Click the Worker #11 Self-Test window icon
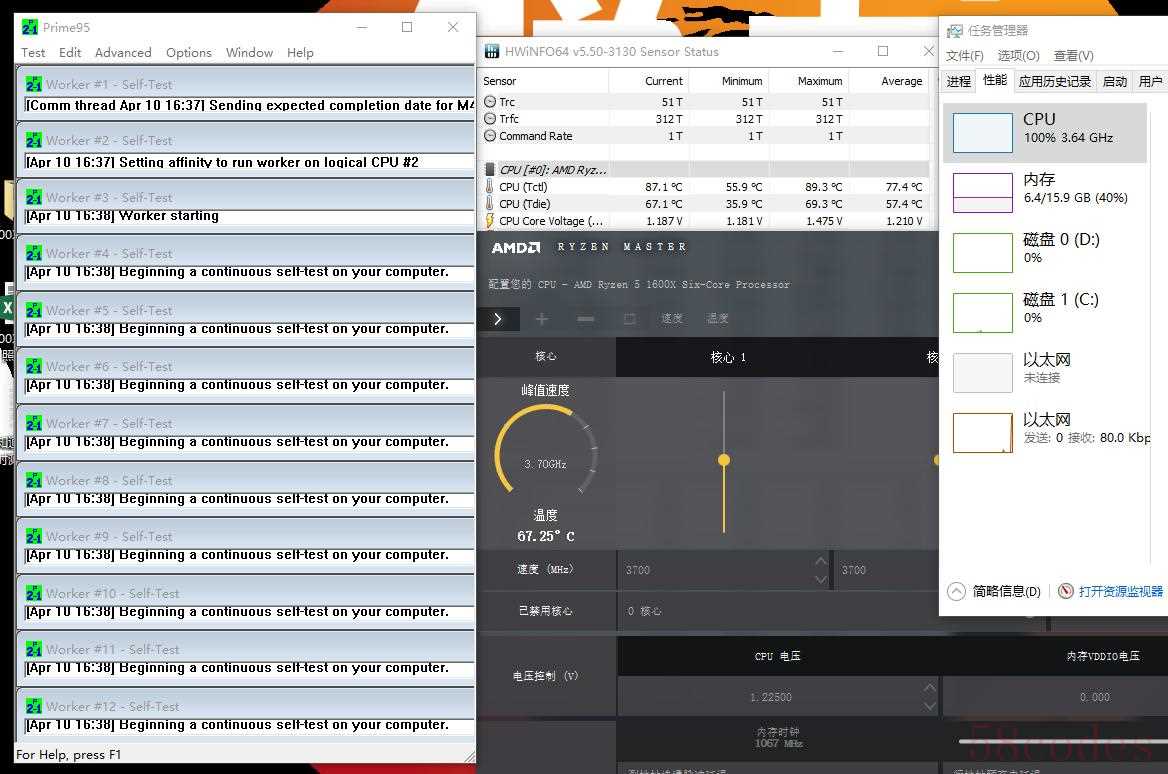Image resolution: width=1168 pixels, height=774 pixels. point(34,650)
